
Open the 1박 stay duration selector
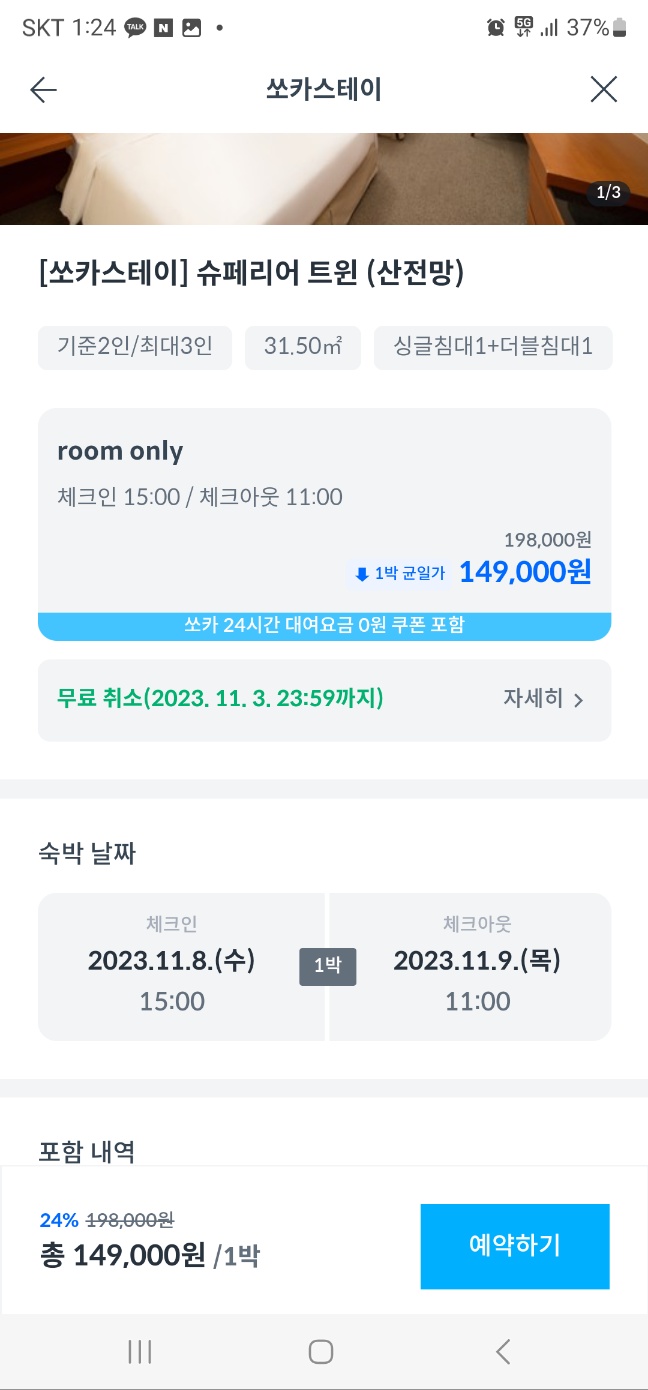coord(327,966)
